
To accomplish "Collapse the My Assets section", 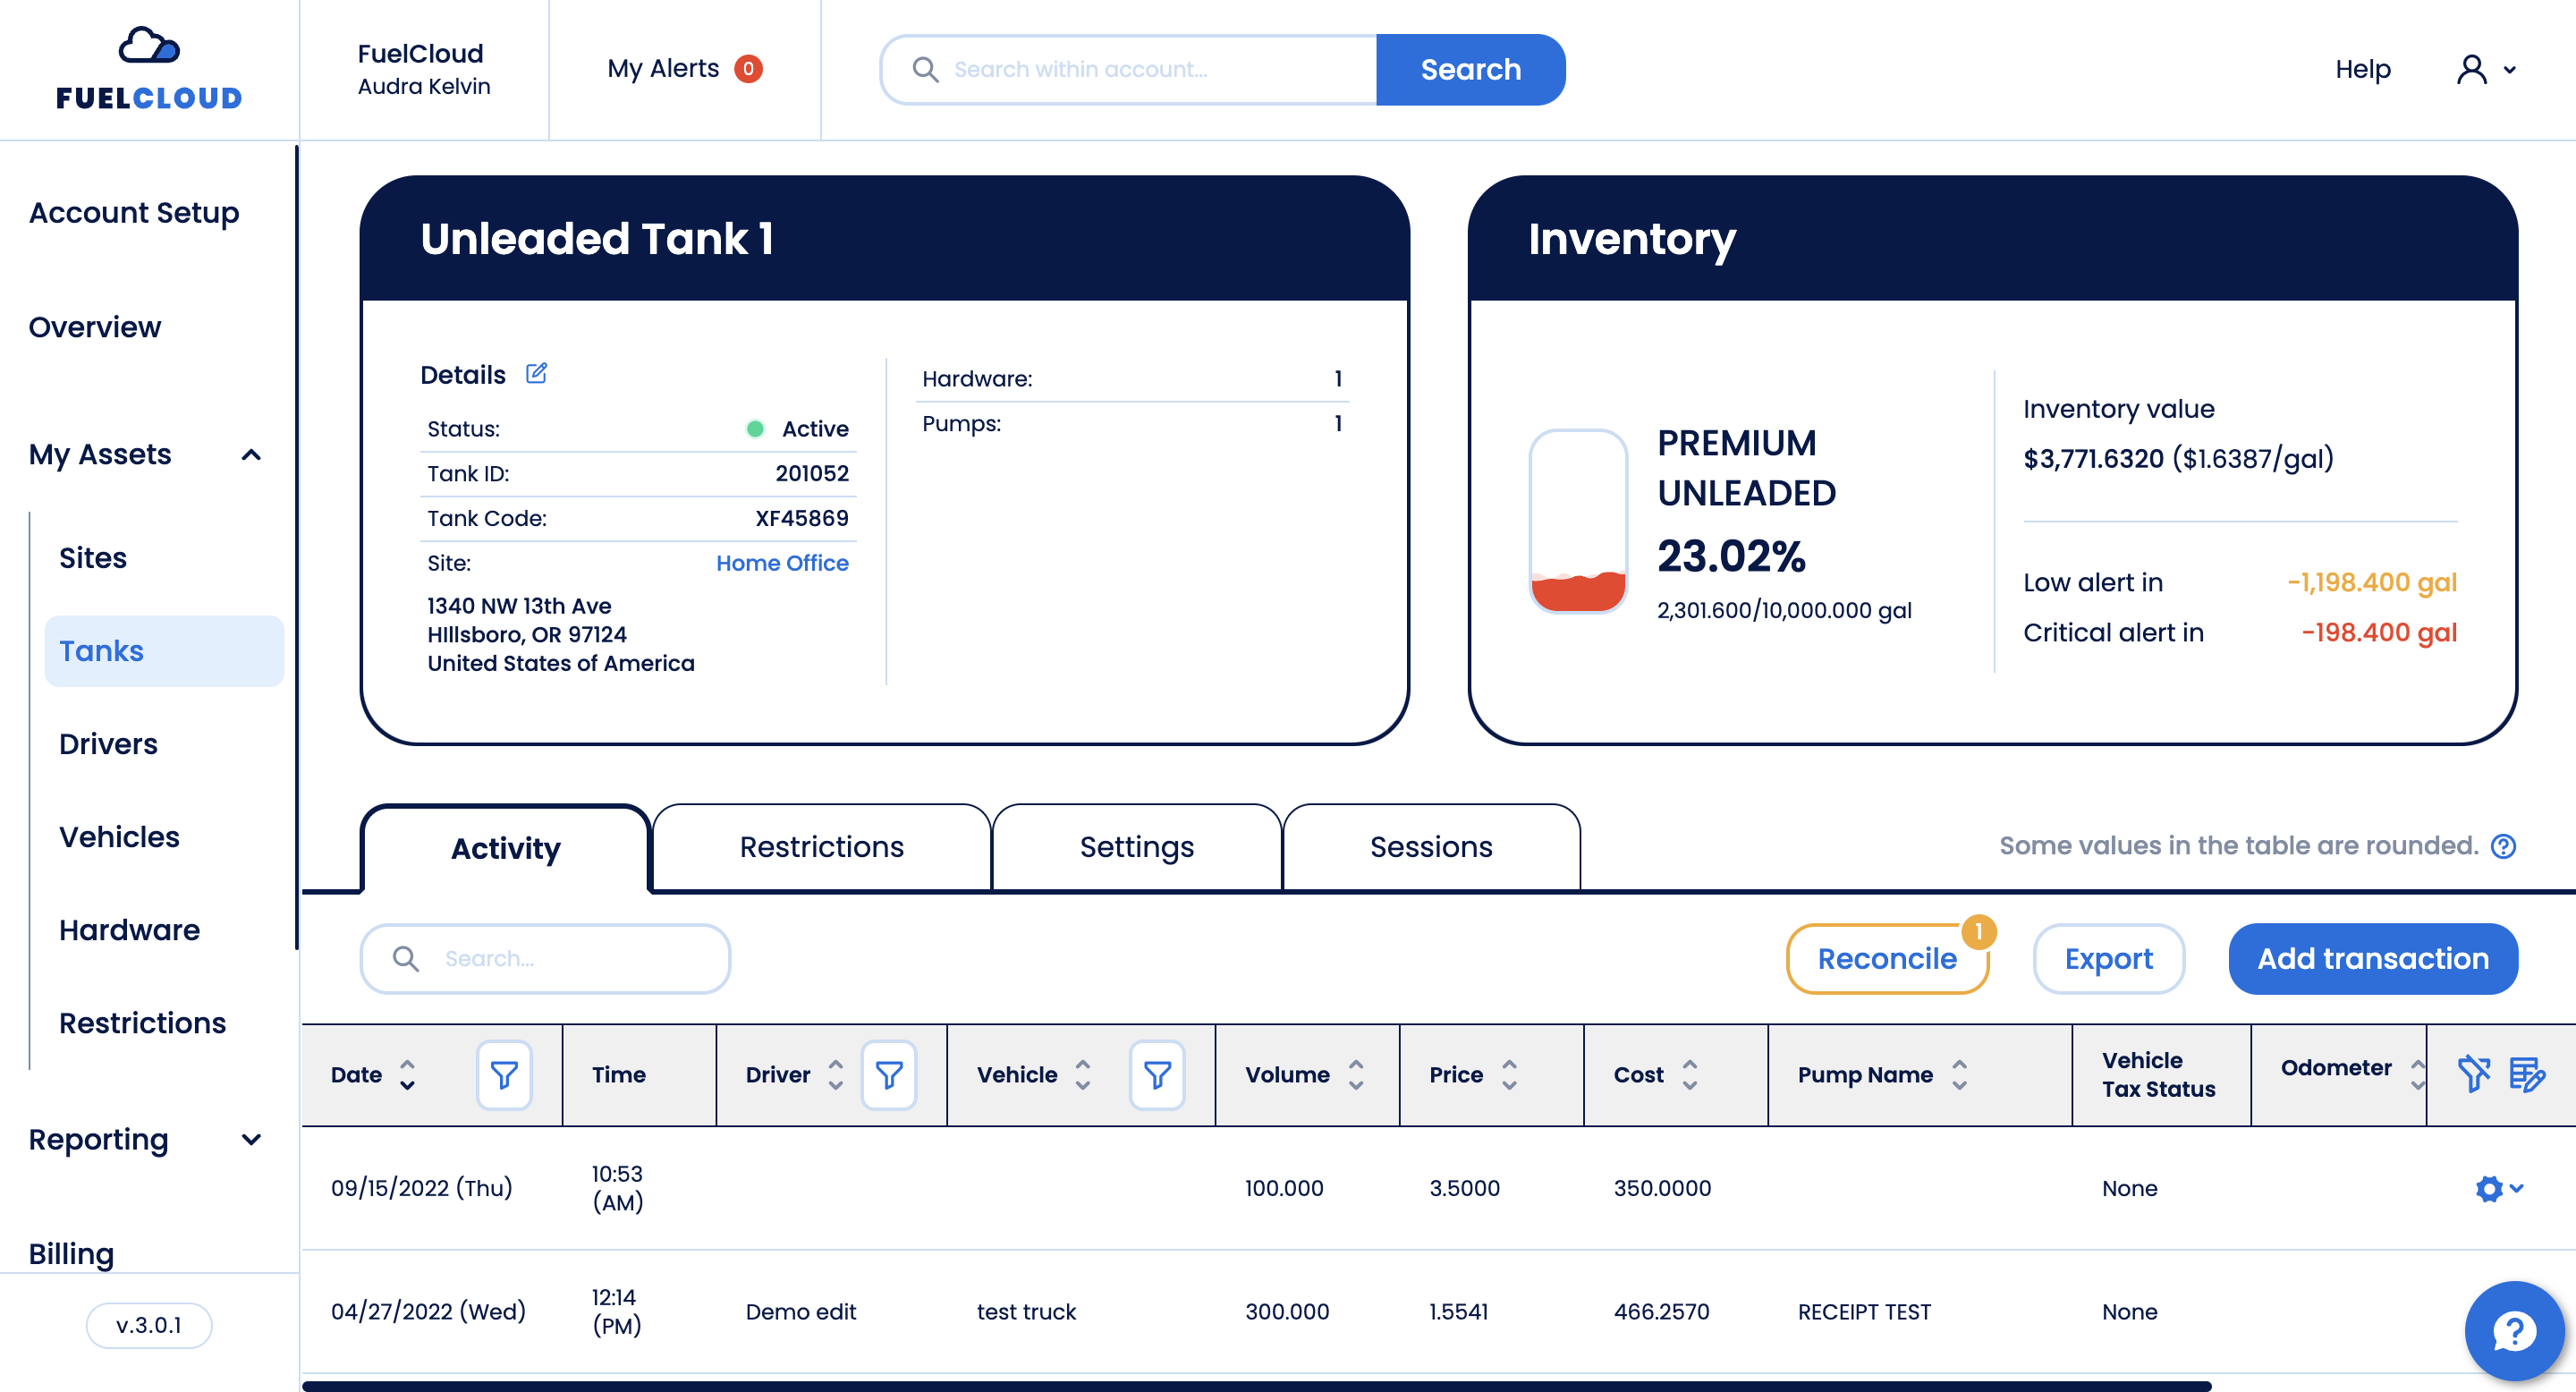I will pyautogui.click(x=251, y=455).
